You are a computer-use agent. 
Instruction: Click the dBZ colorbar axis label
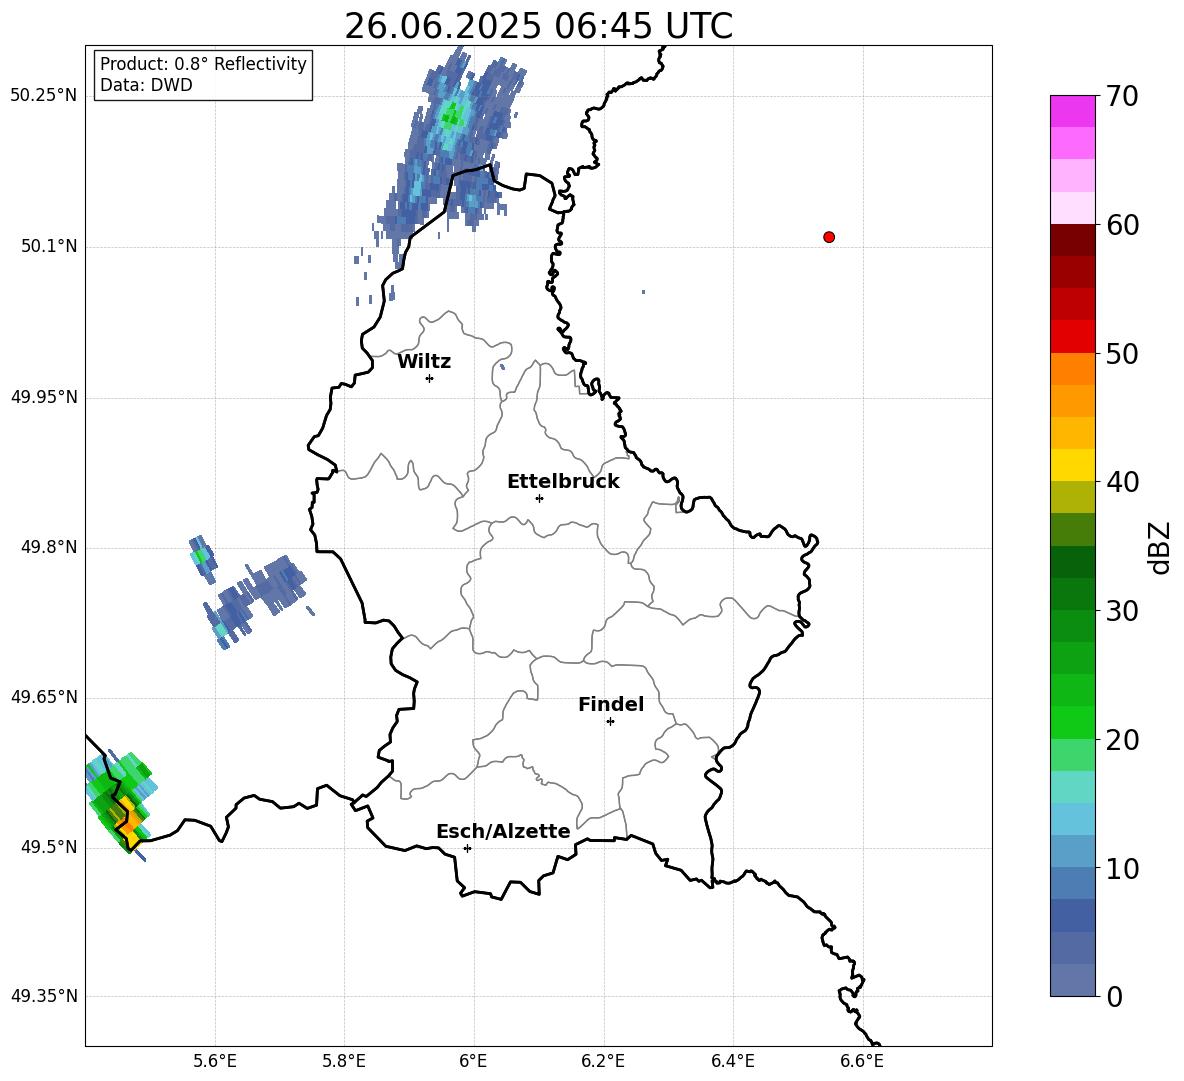tap(1158, 548)
